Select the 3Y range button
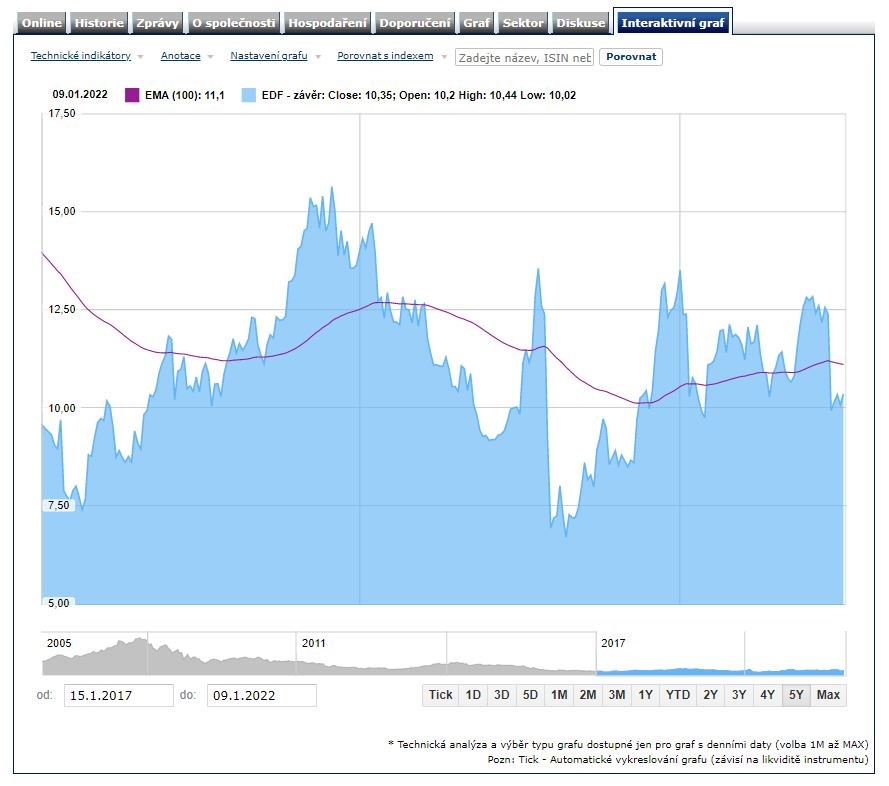 click(739, 695)
